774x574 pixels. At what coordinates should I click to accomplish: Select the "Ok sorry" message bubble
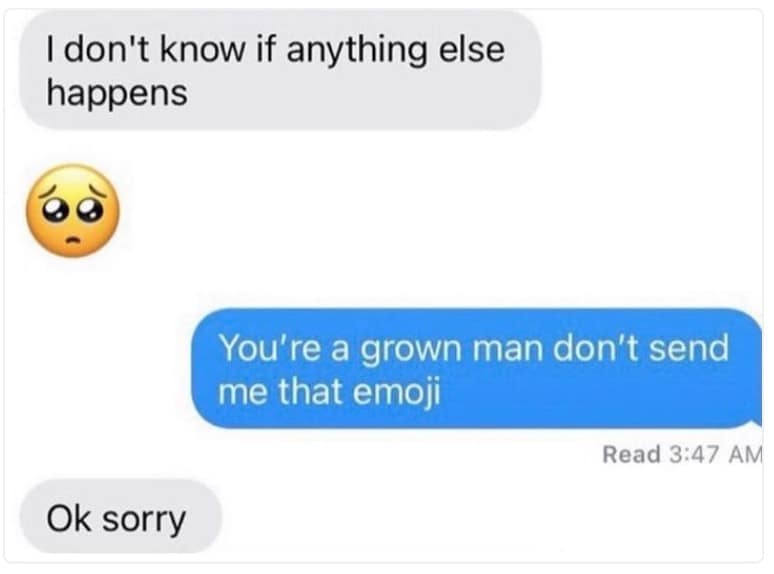point(121,517)
